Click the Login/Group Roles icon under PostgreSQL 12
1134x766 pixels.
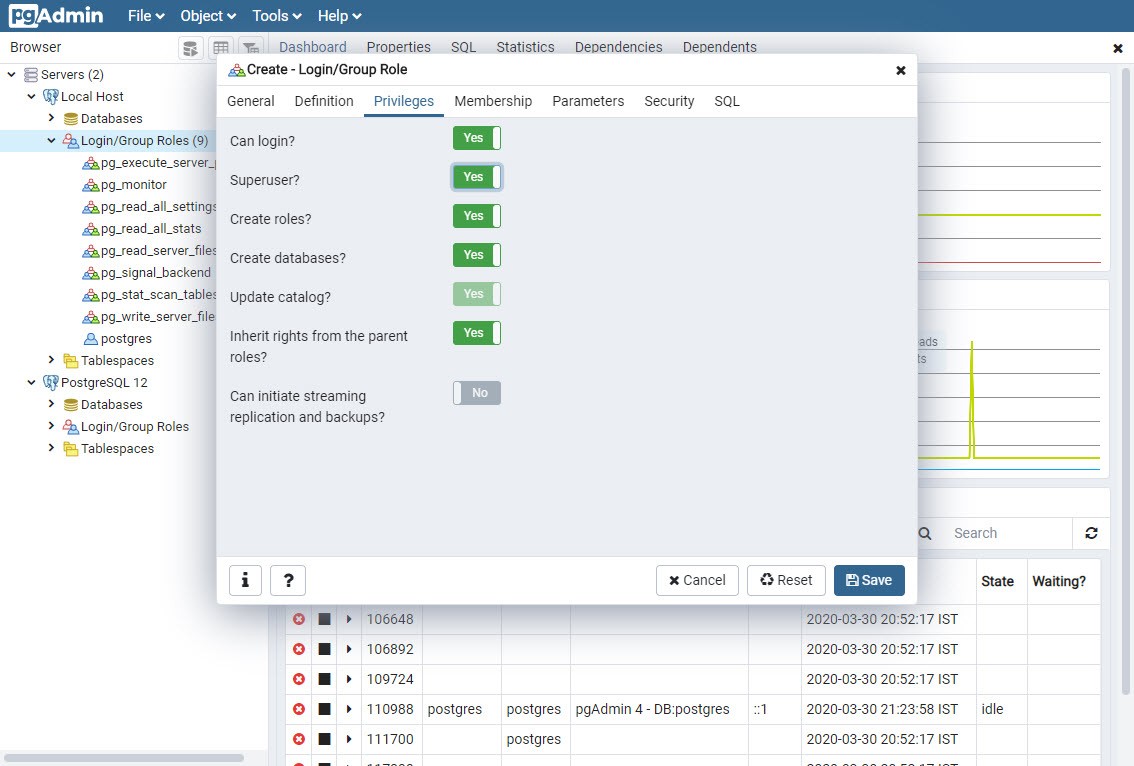pyautogui.click(x=71, y=427)
